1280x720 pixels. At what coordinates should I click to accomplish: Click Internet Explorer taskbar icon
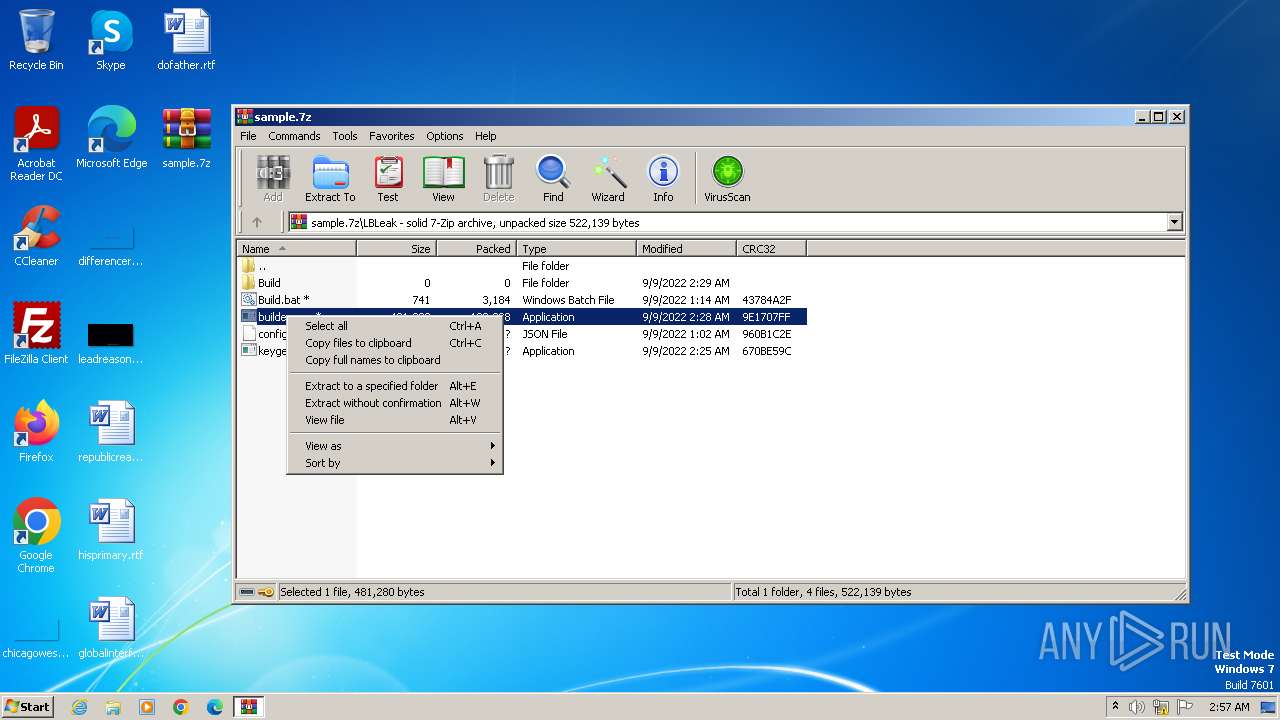pyautogui.click(x=79, y=707)
